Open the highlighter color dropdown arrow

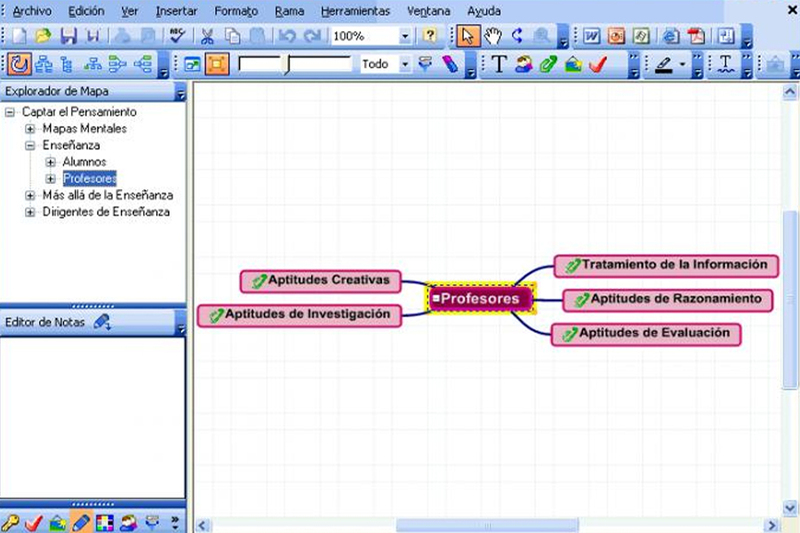(682, 64)
